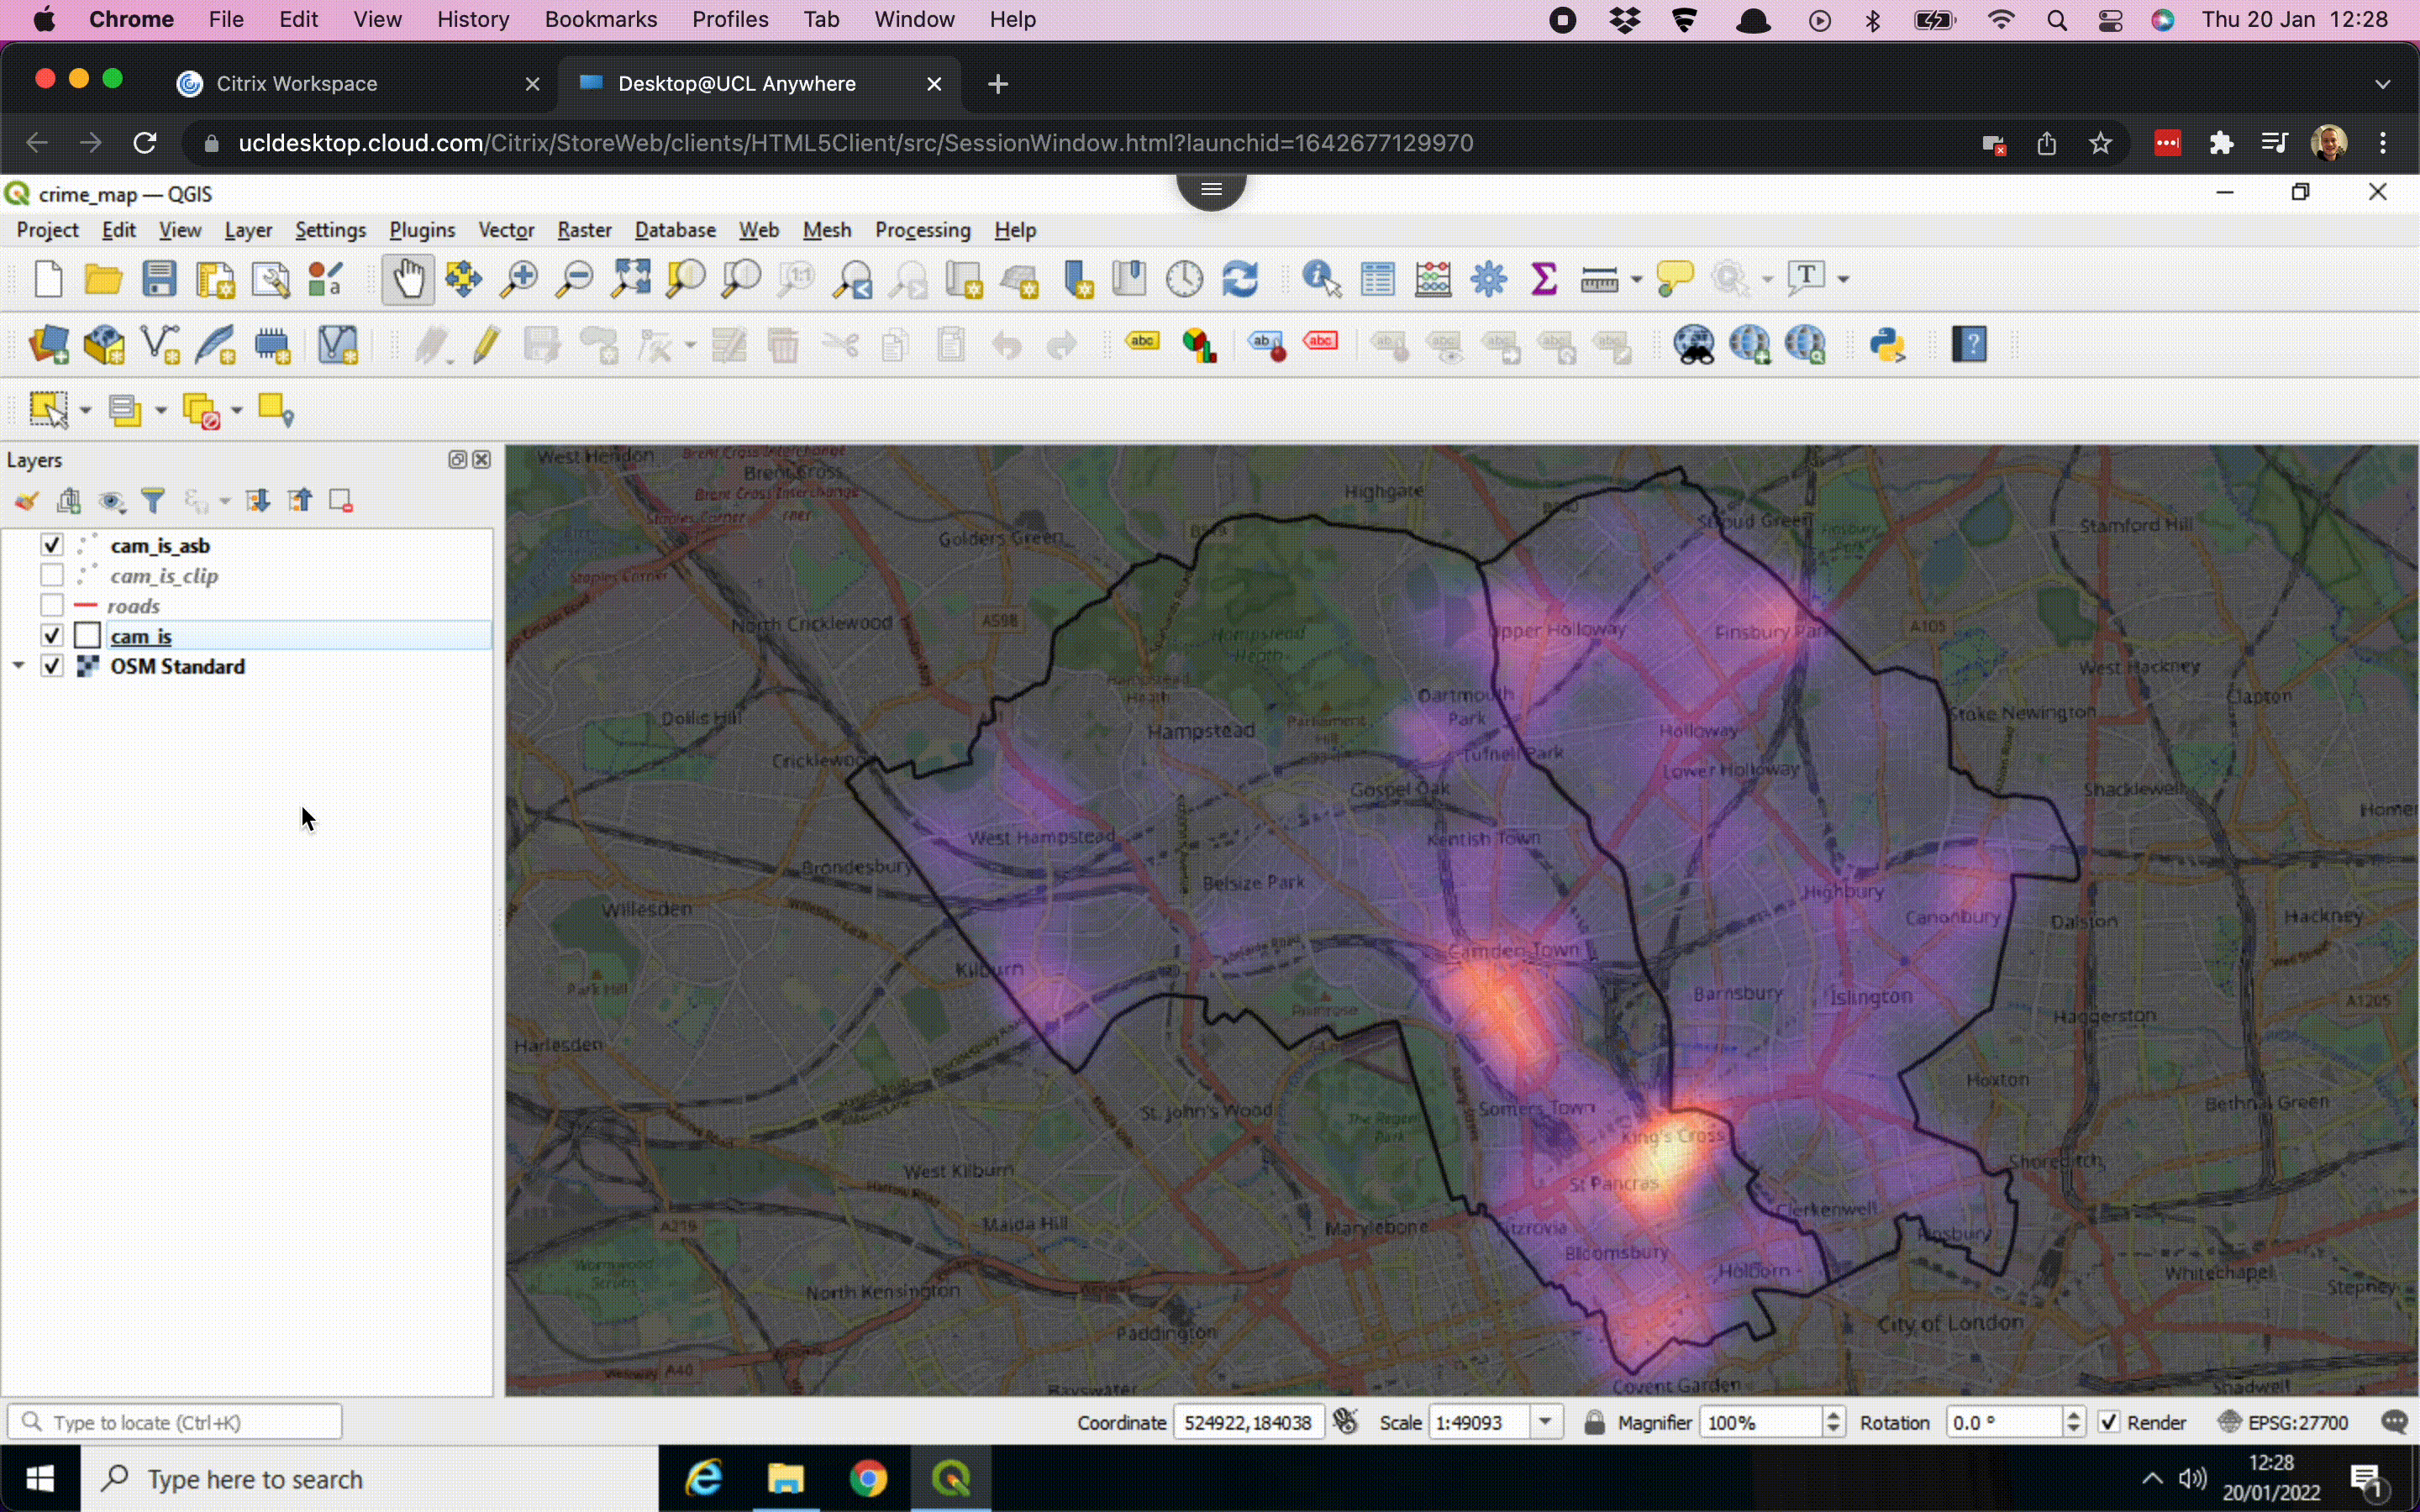Toggle editing mode with the pencil icon

coord(485,344)
